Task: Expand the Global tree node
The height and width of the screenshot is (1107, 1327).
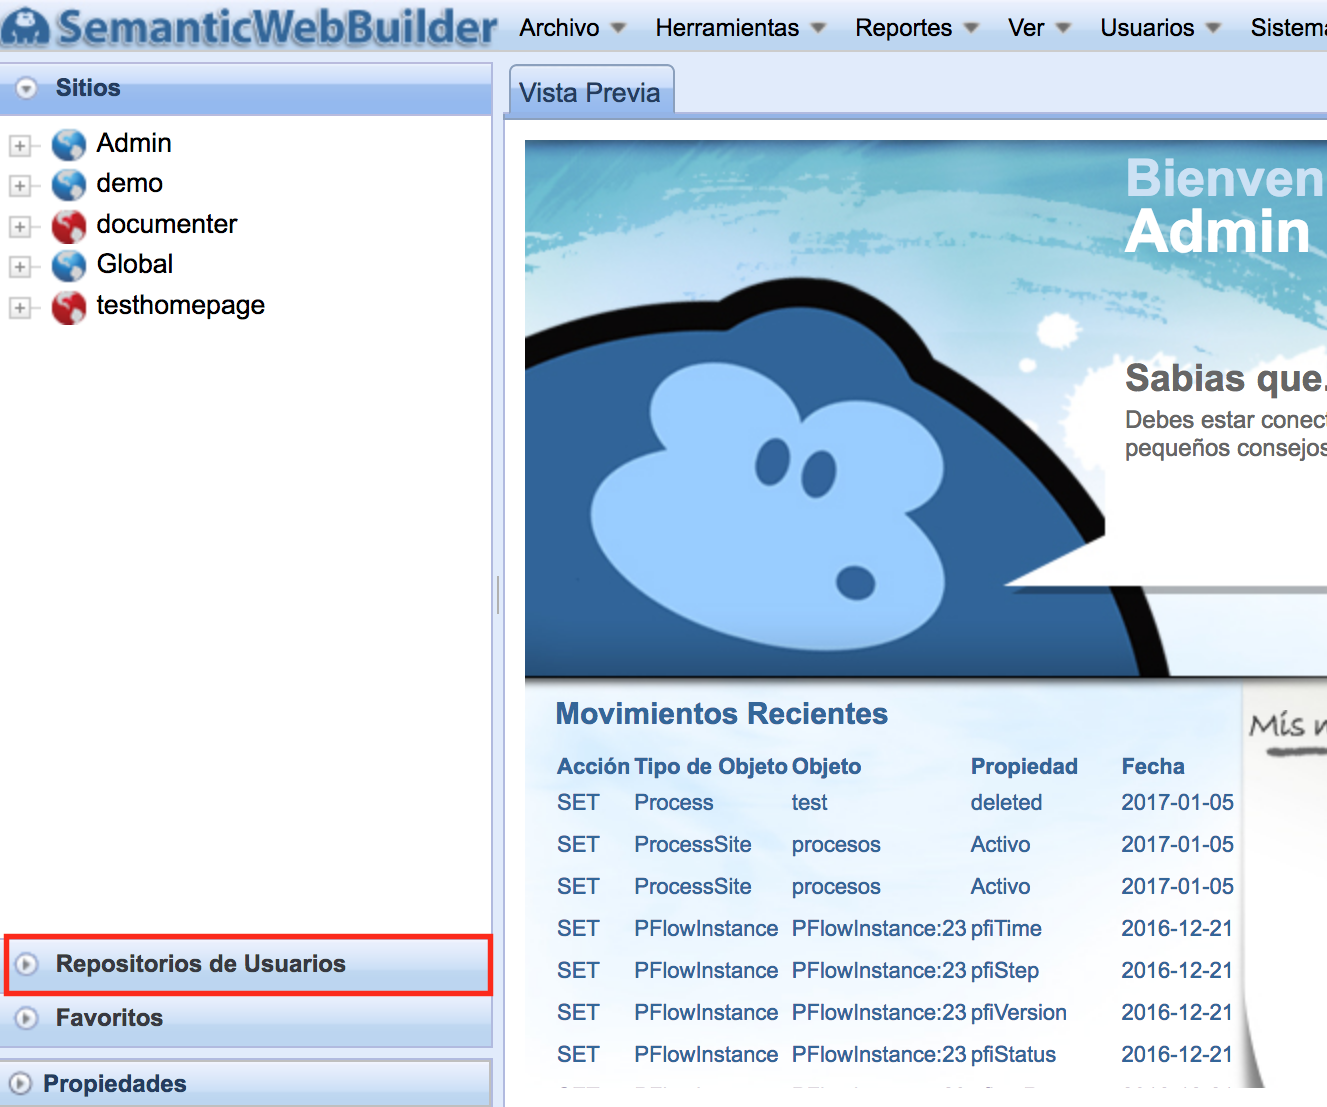Action: (x=19, y=267)
